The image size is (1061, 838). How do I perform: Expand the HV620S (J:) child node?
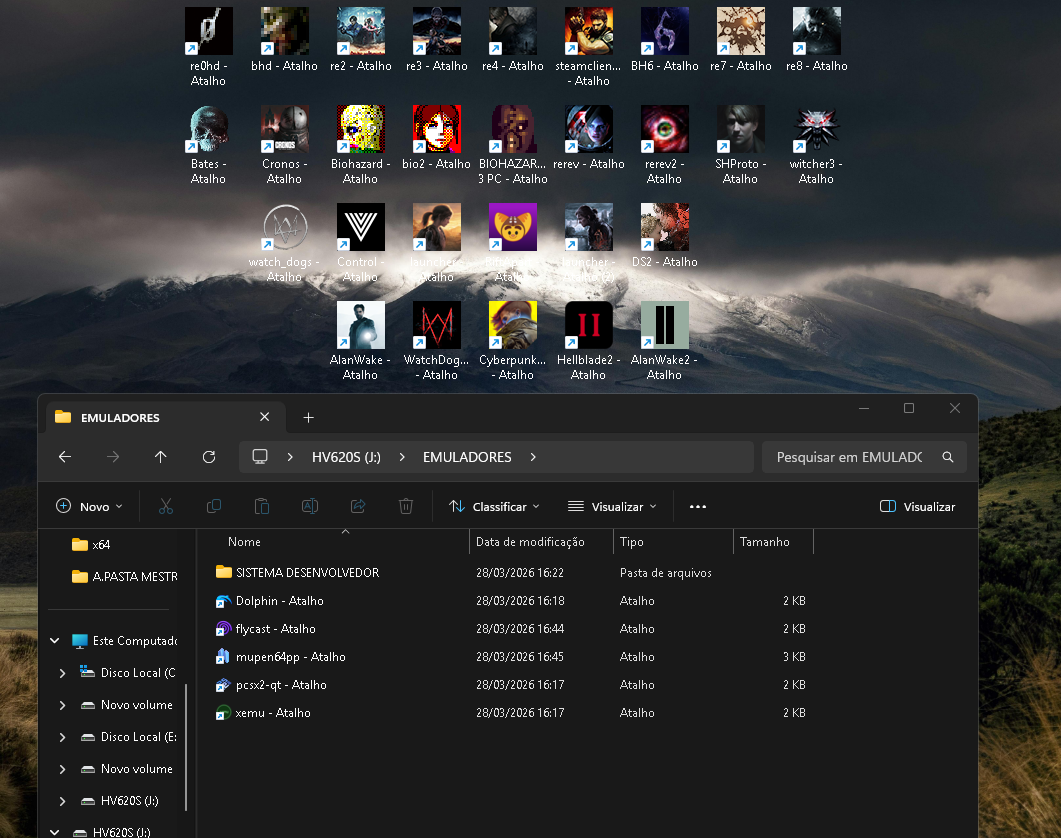pyautogui.click(x=62, y=801)
